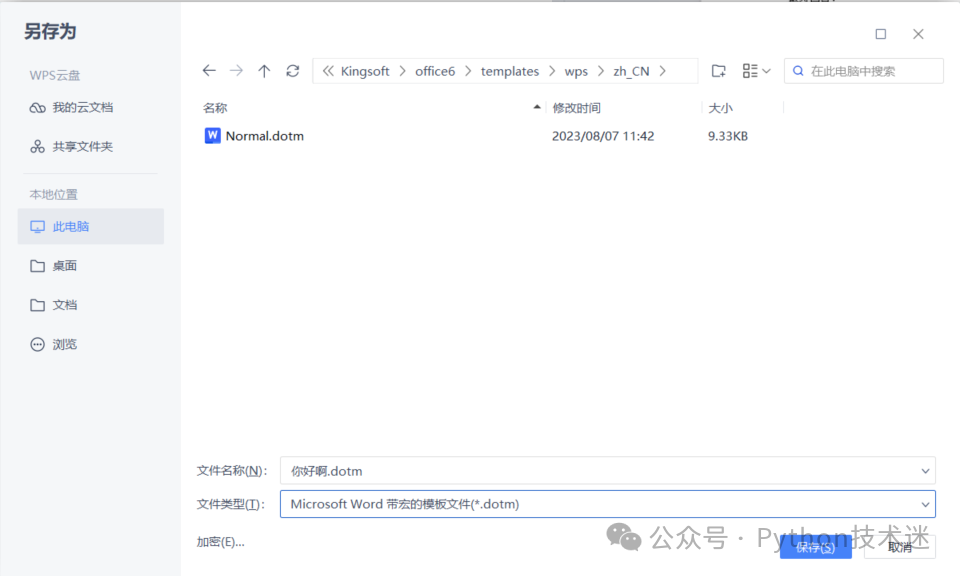Refresh the current folder listing
Viewport: 960px width, 576px height.
[293, 71]
